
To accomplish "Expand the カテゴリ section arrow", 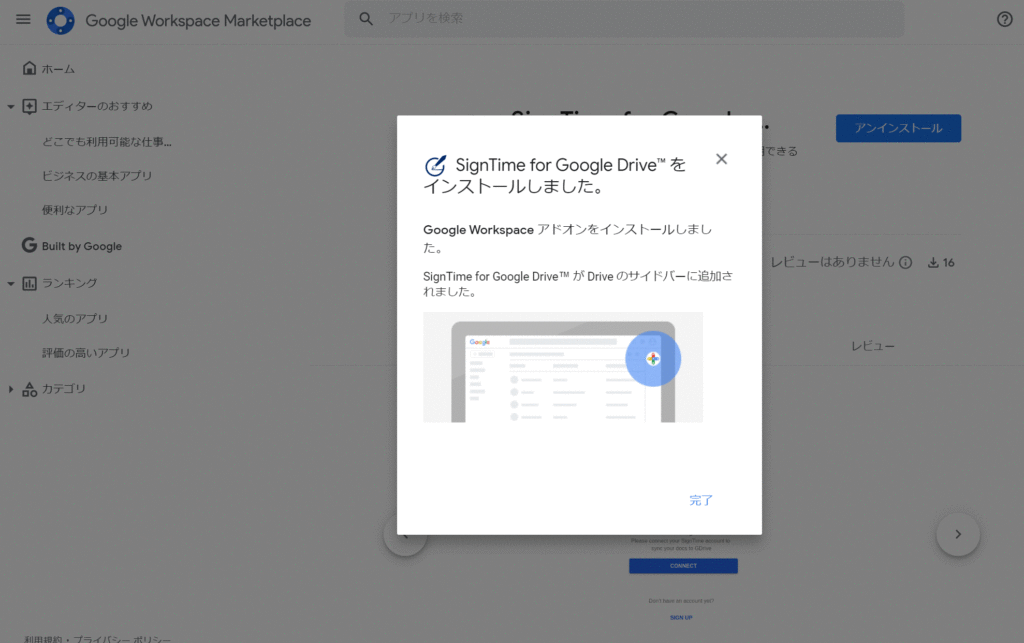I will 10,389.
